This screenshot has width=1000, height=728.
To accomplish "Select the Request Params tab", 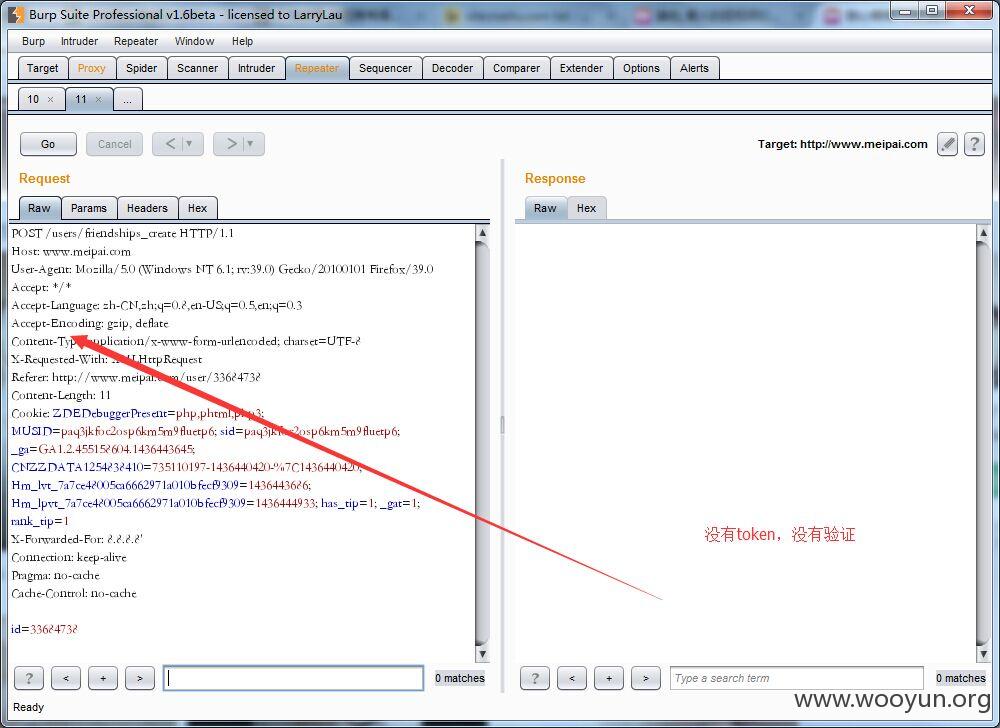I will 89,208.
